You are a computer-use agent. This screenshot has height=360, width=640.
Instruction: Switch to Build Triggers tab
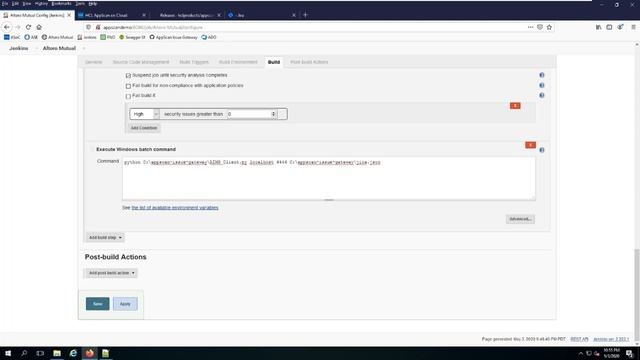click(x=194, y=62)
